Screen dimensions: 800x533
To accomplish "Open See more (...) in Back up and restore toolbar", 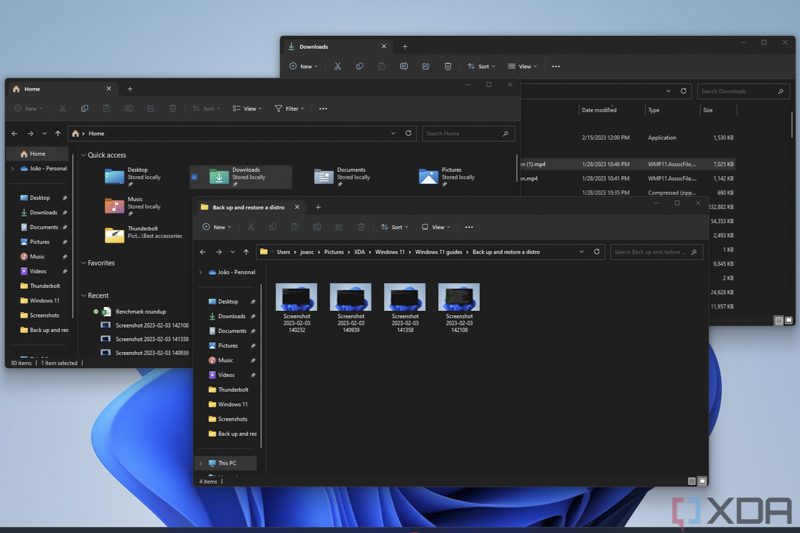I will [469, 227].
